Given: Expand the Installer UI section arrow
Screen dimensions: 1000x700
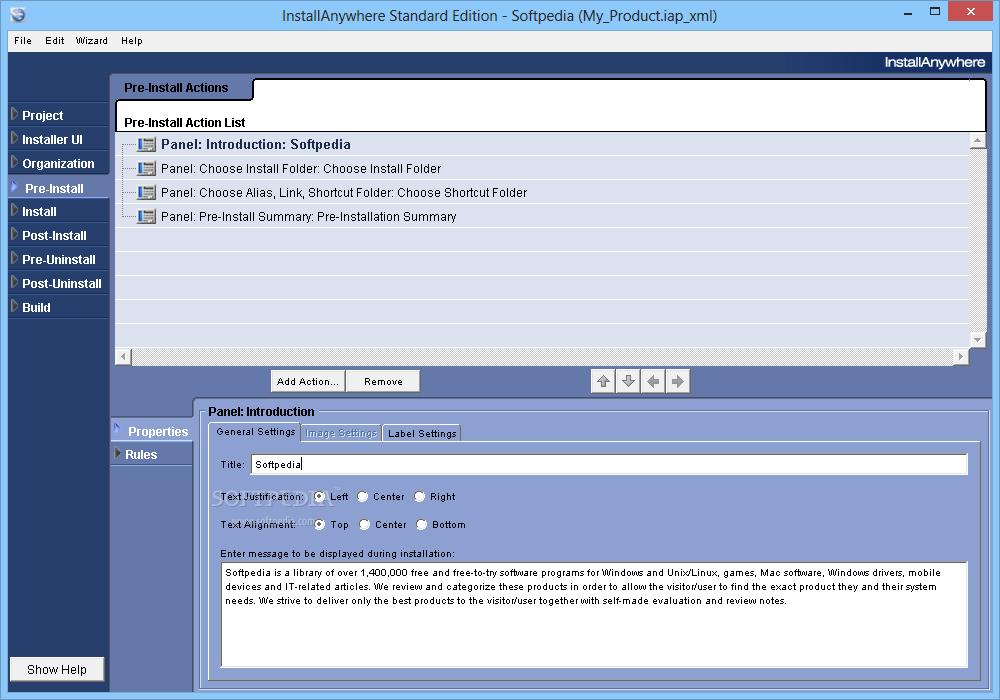Looking at the screenshot, I should pyautogui.click(x=15, y=138).
